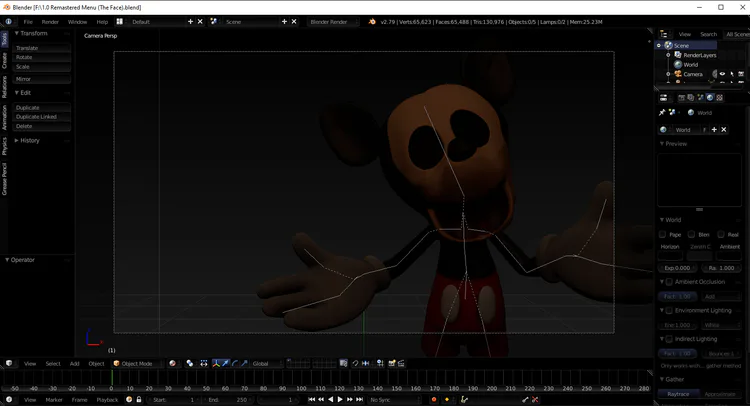Image resolution: width=750 pixels, height=406 pixels.
Task: Expand the History panel
Action: tap(17, 141)
